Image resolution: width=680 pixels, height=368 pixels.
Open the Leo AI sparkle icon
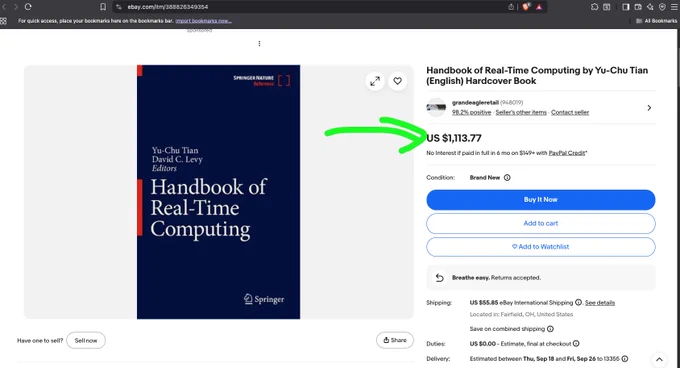tap(650, 7)
